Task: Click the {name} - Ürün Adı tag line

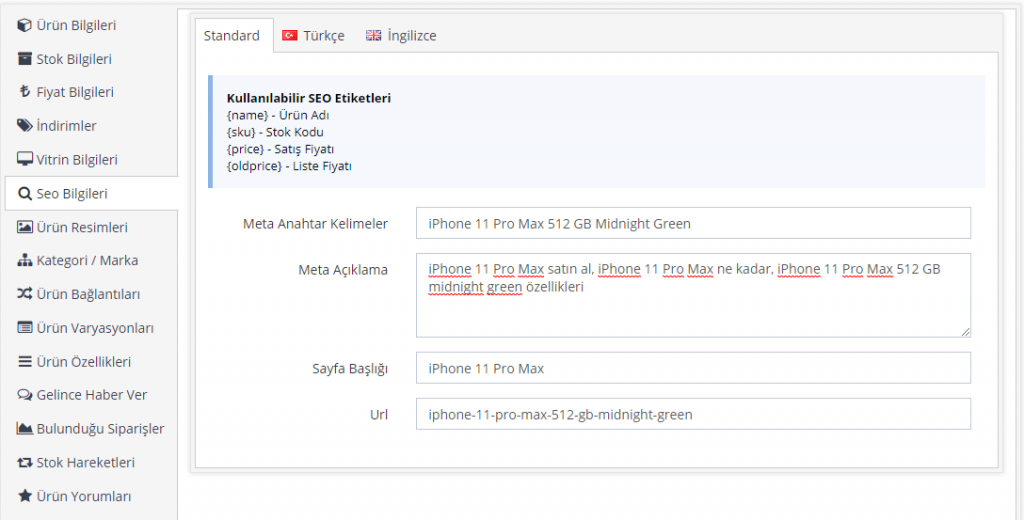Action: click(x=278, y=115)
